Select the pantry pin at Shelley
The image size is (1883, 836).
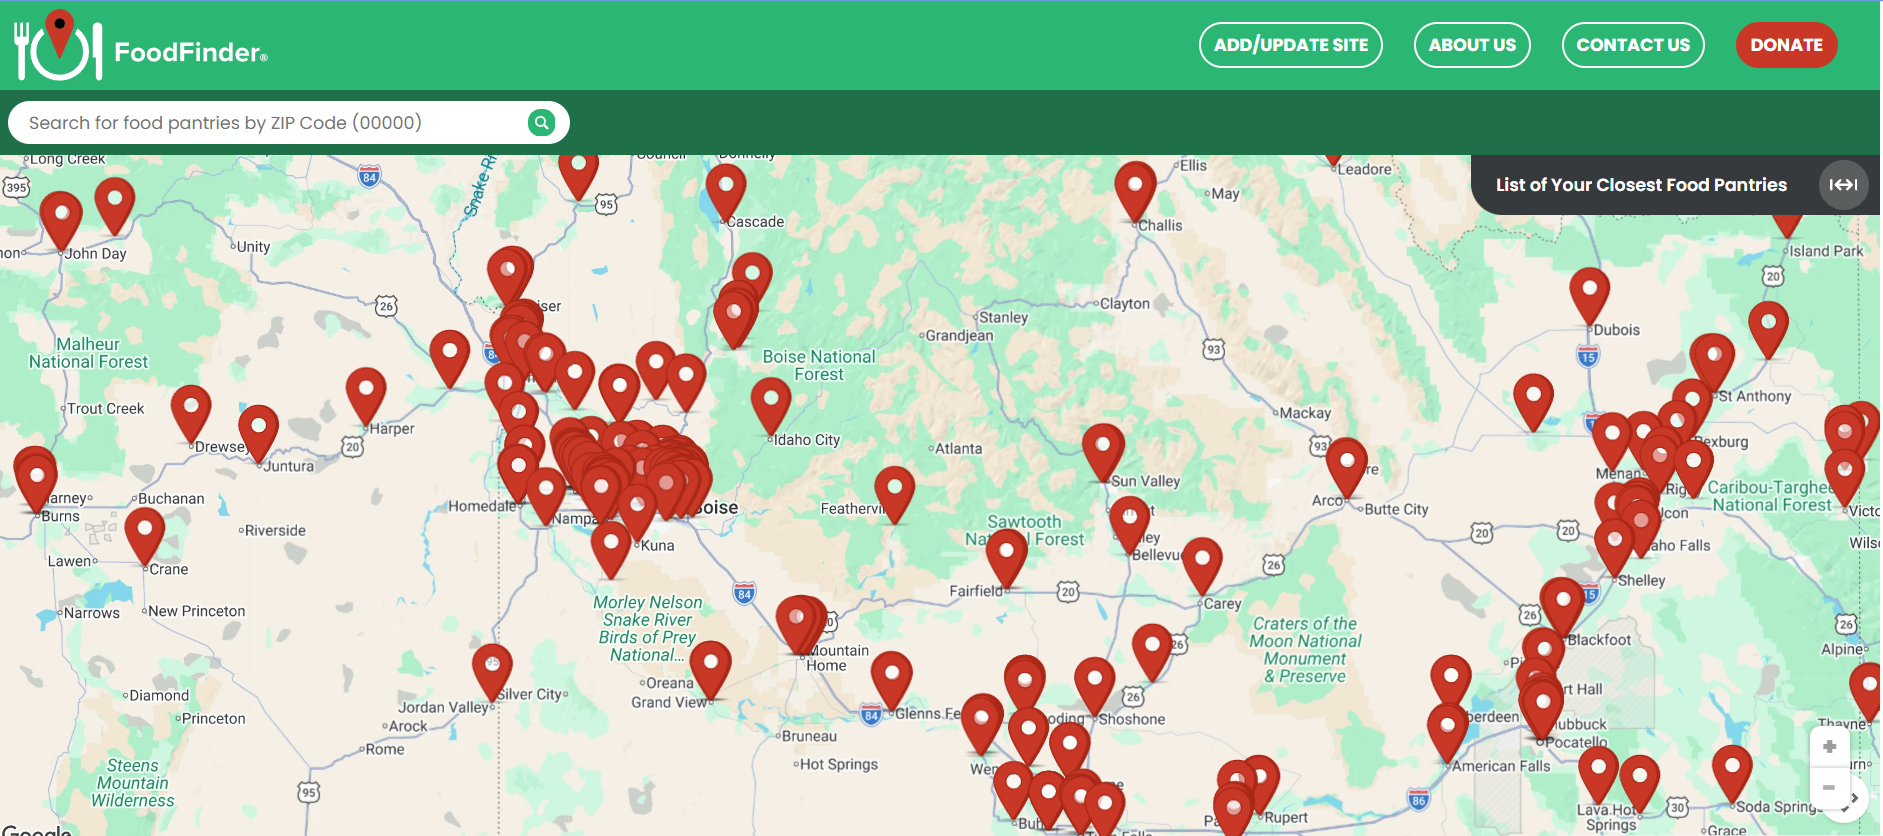pos(1614,549)
